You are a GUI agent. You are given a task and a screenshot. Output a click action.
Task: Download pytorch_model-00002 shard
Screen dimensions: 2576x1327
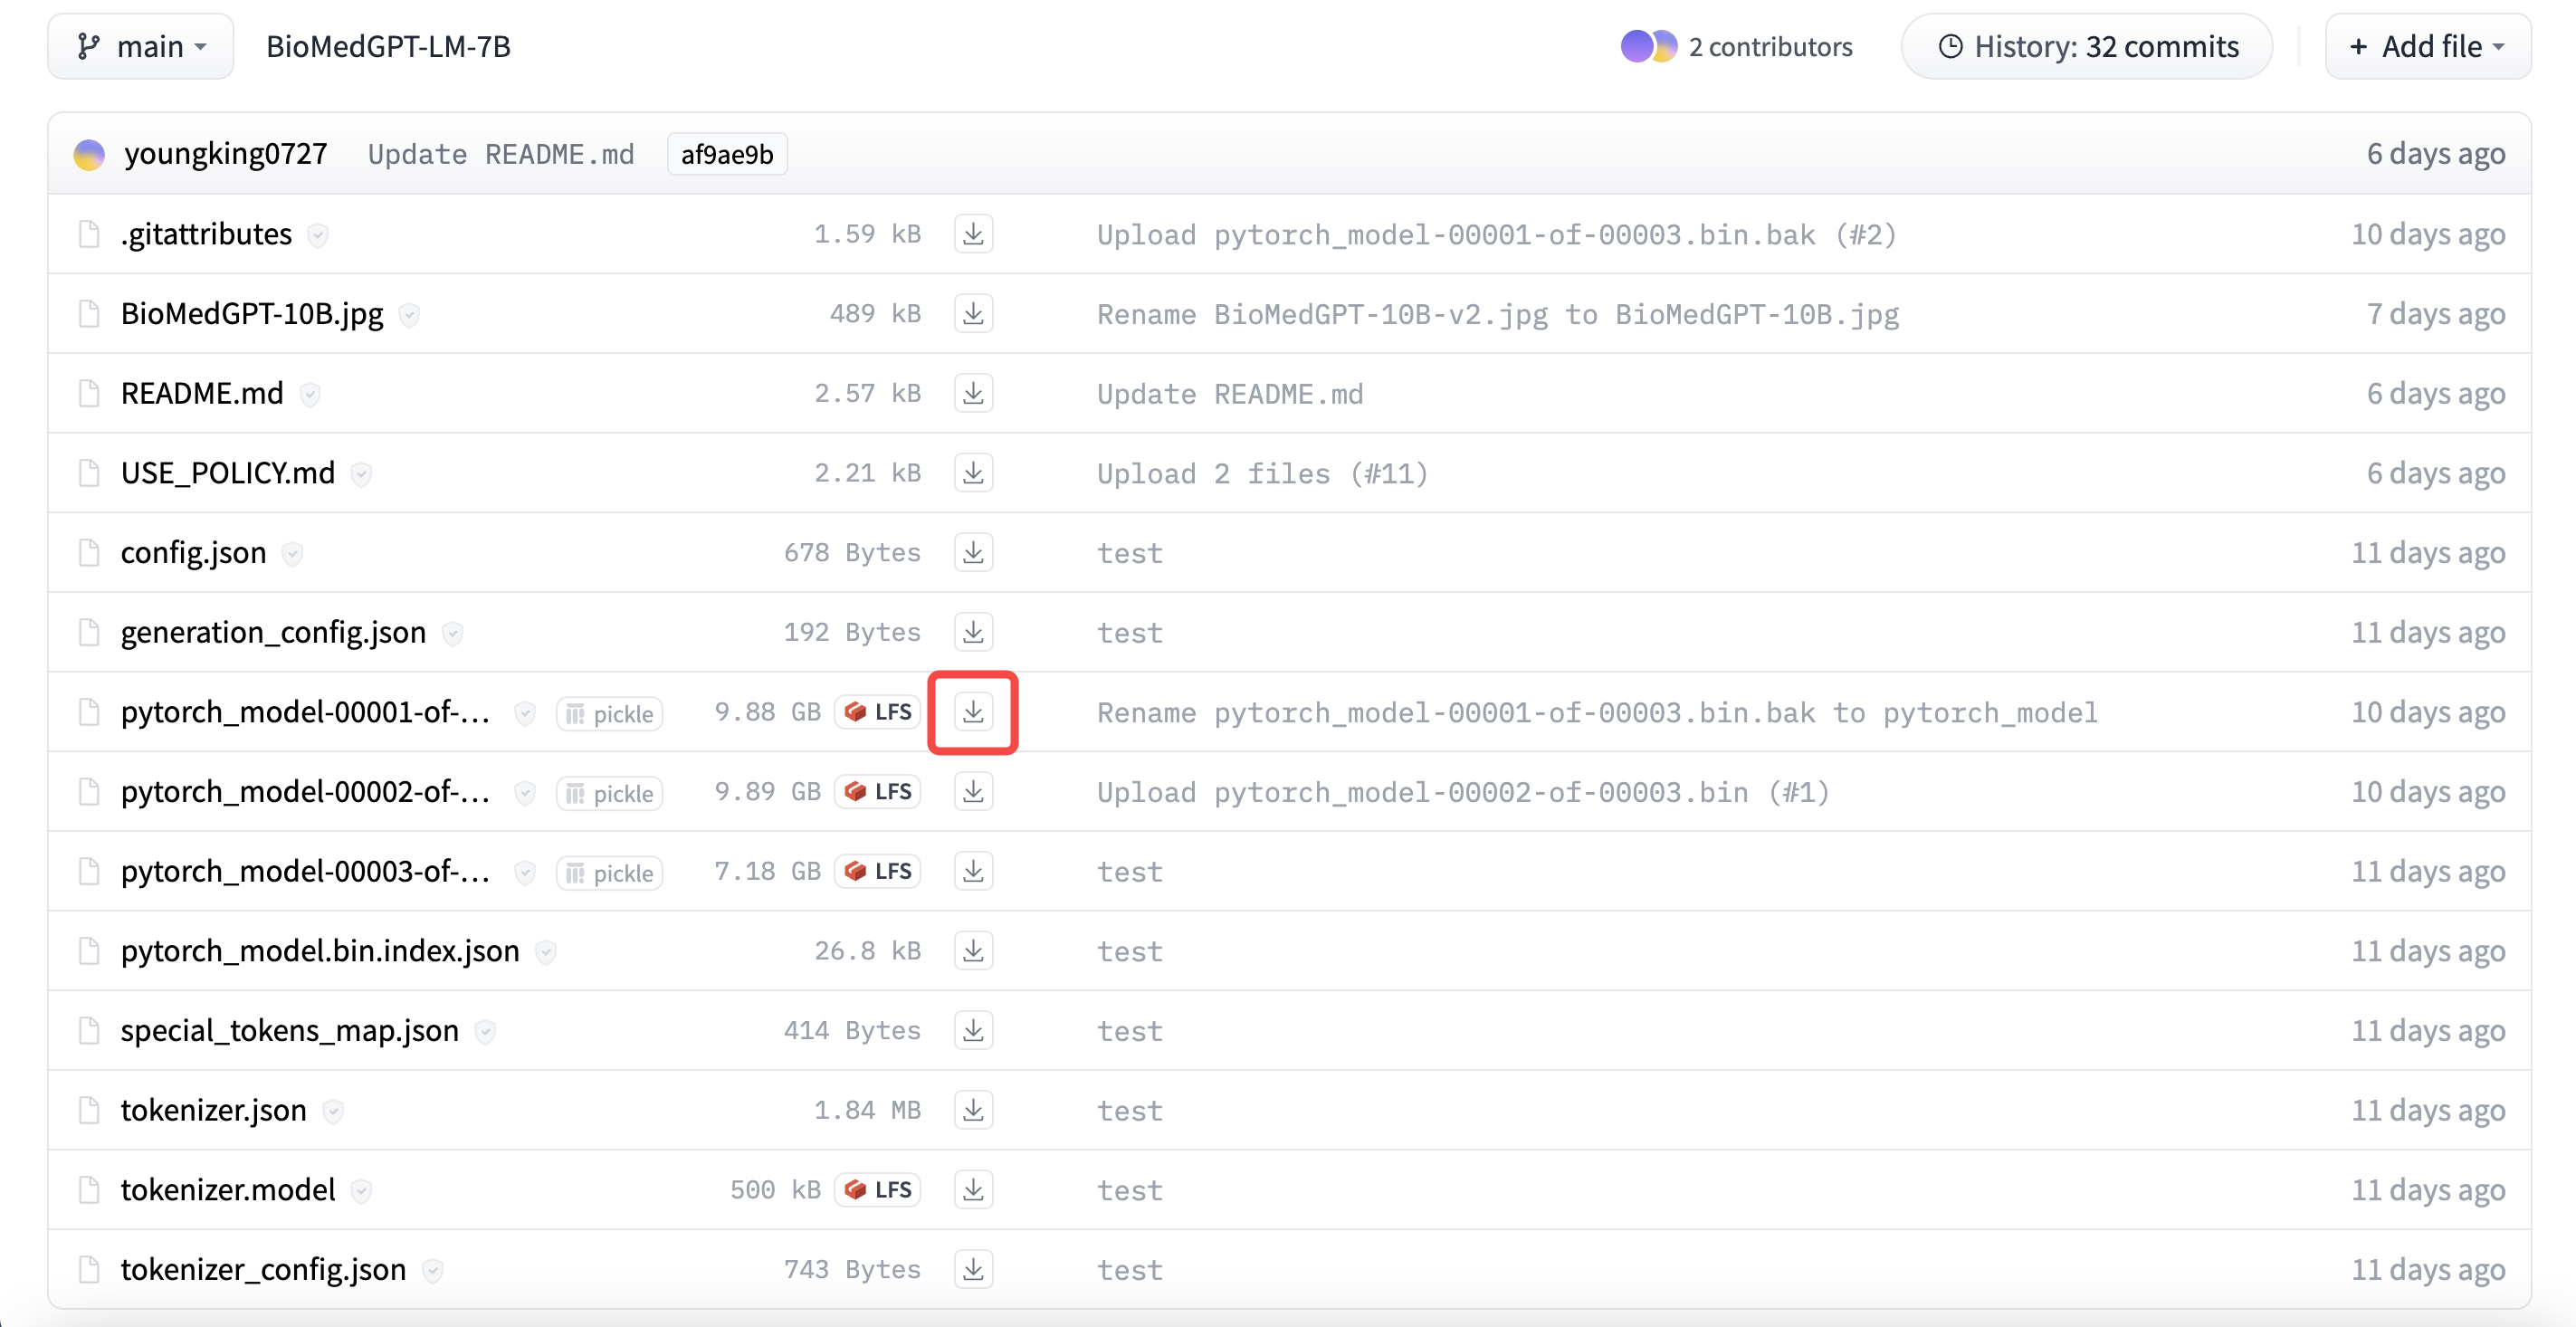(x=973, y=791)
